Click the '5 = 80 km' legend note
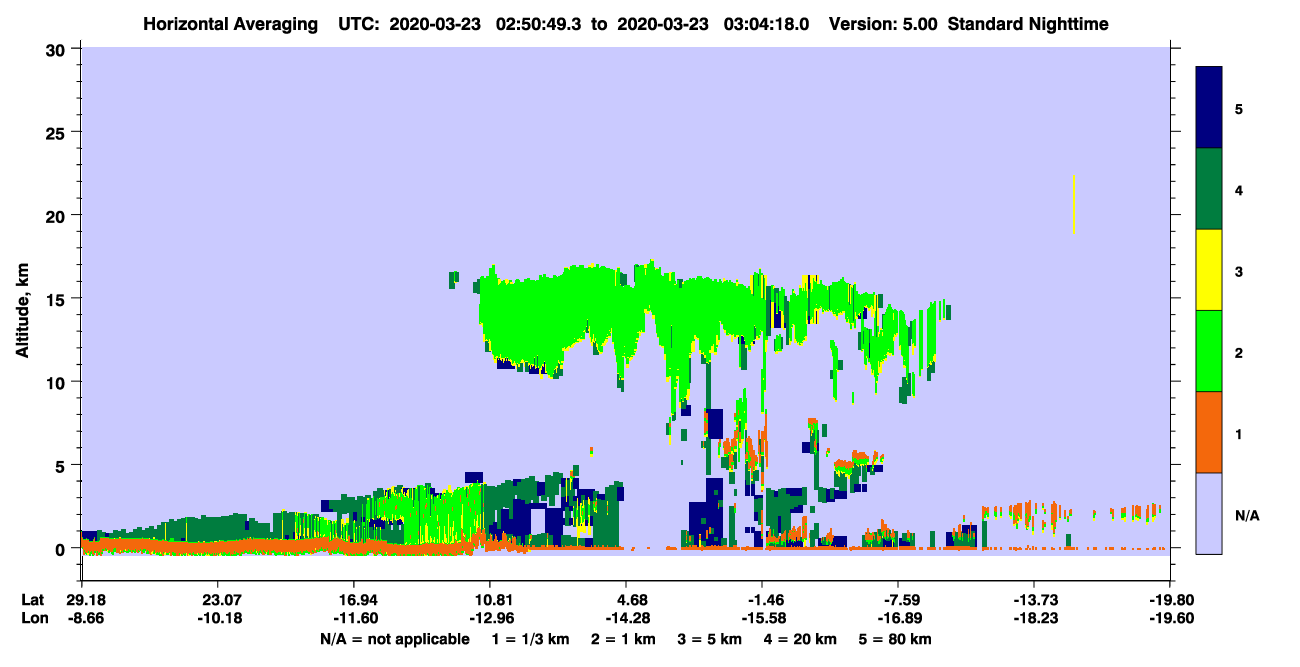This screenshot has width=1300, height=667. point(895,639)
